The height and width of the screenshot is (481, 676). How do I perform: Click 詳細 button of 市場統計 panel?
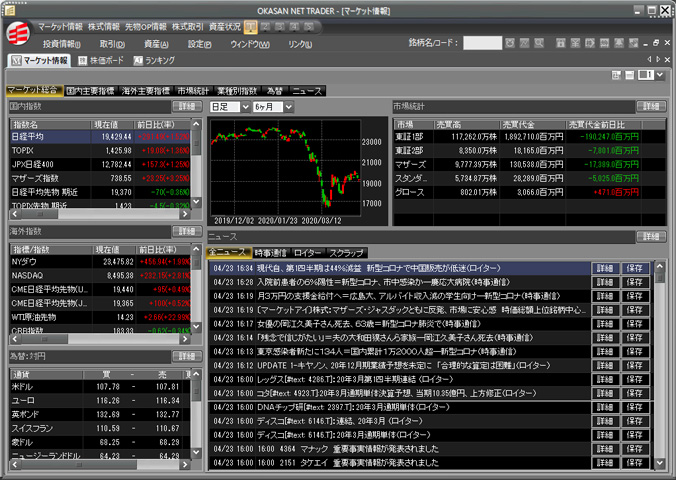[x=651, y=106]
